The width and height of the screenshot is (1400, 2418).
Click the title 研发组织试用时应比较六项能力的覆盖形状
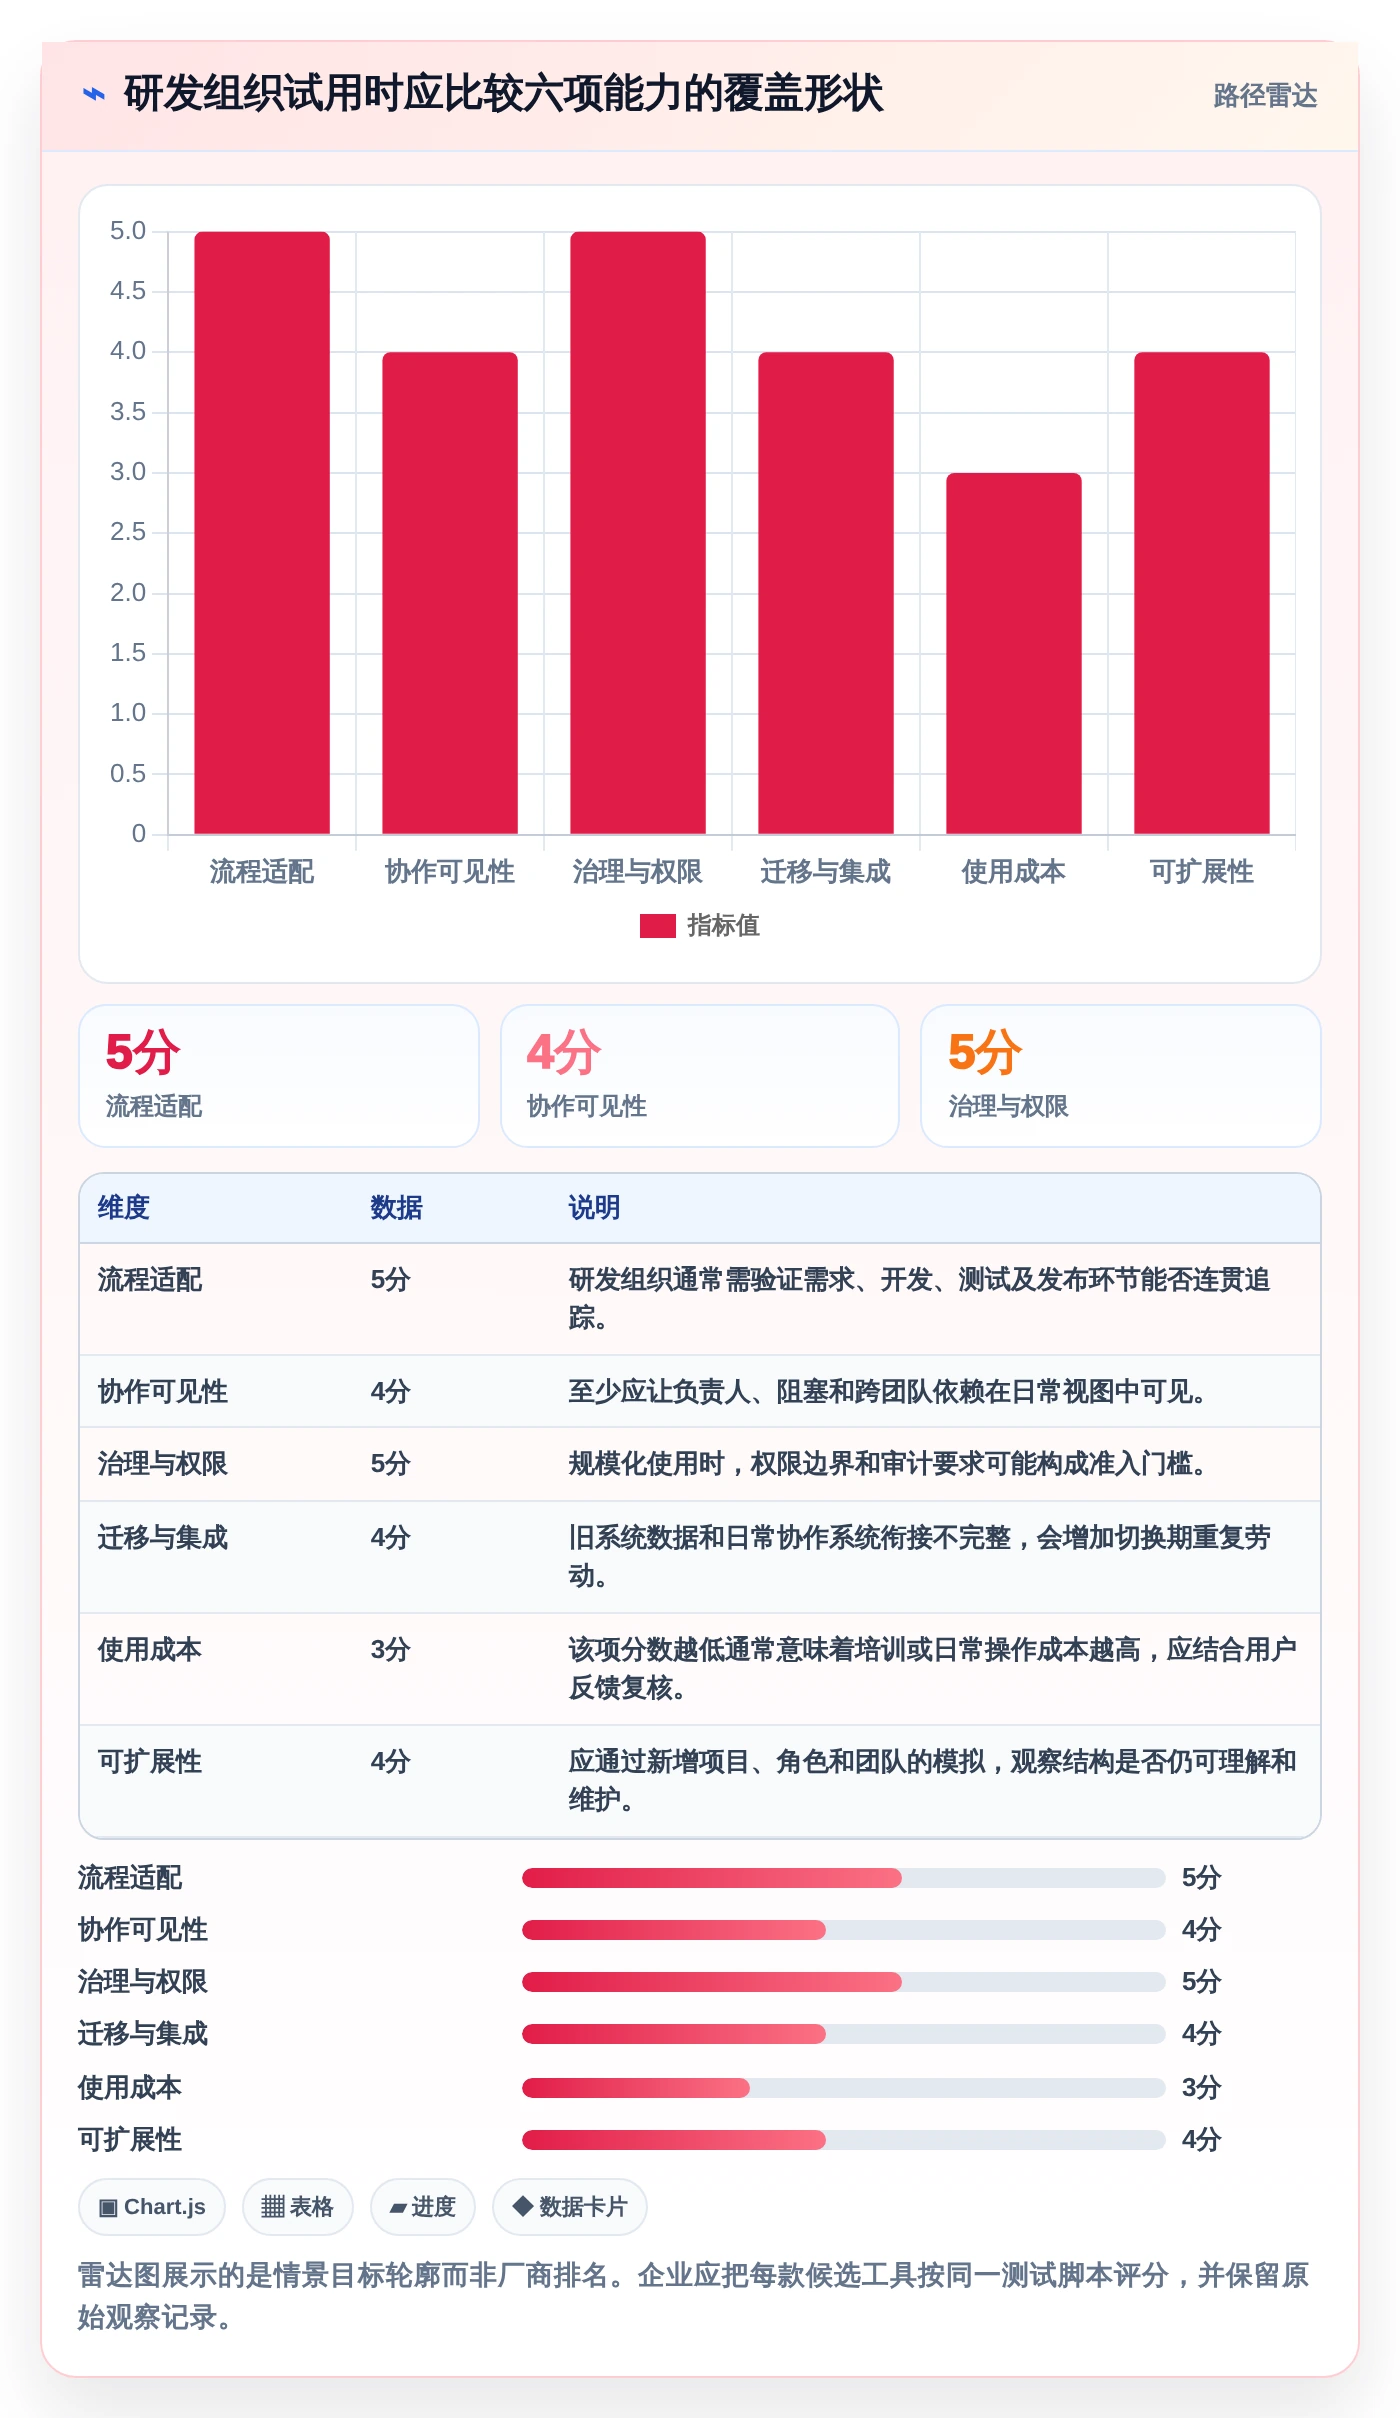point(504,95)
